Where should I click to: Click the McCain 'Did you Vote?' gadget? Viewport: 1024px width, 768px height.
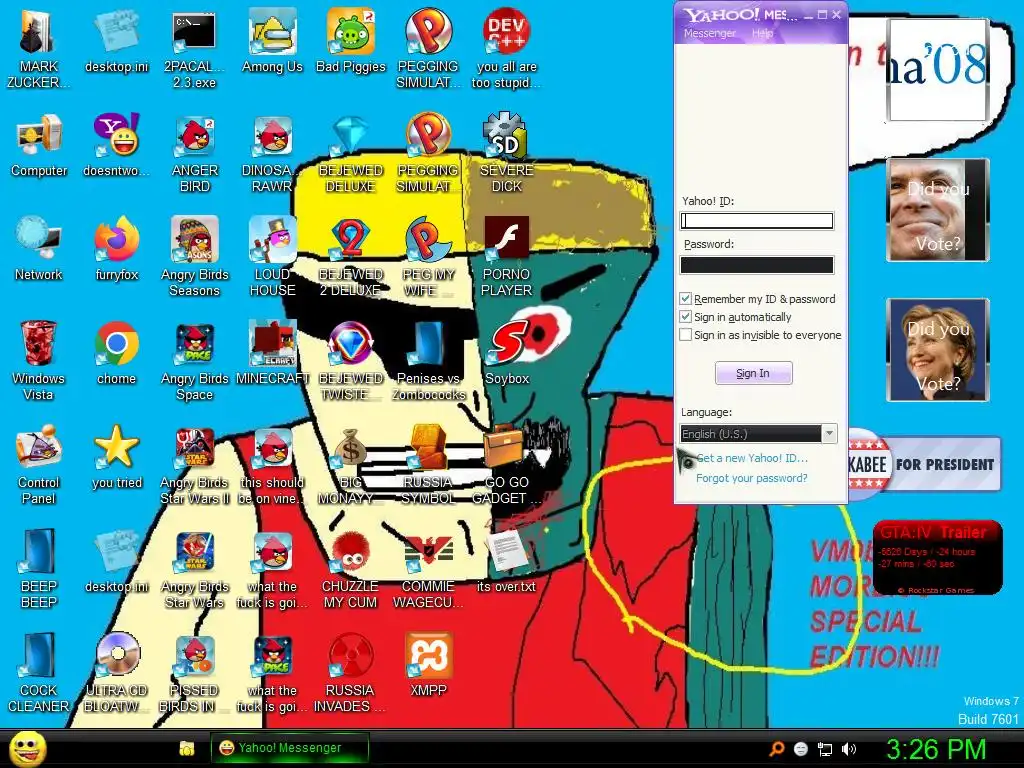click(938, 210)
